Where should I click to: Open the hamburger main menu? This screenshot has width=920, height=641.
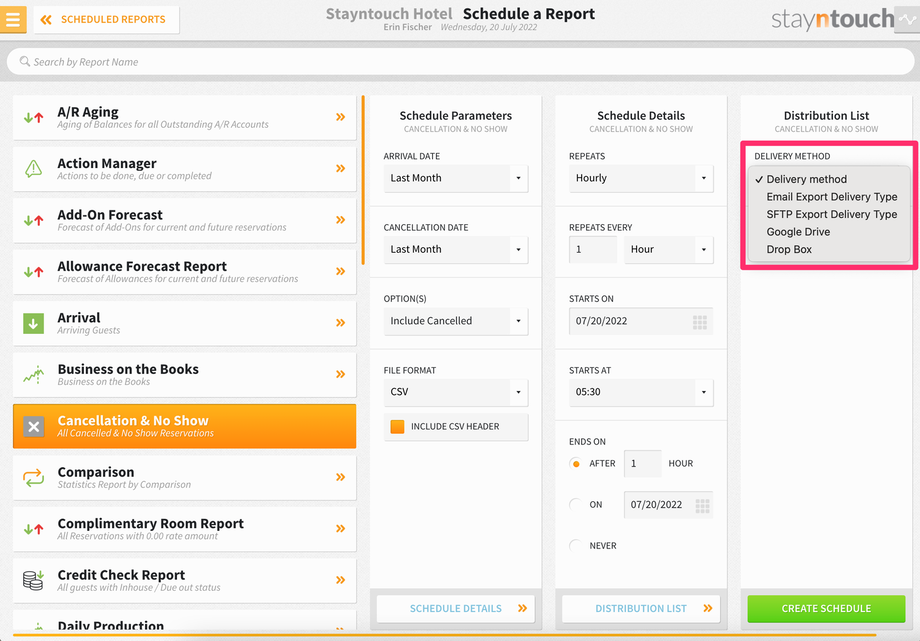point(13,19)
